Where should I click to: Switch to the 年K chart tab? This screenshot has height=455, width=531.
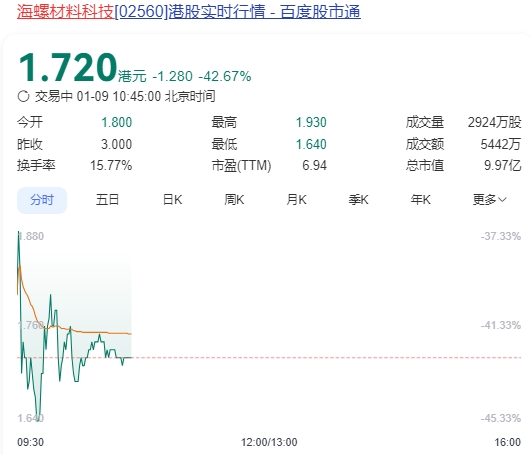tap(421, 200)
